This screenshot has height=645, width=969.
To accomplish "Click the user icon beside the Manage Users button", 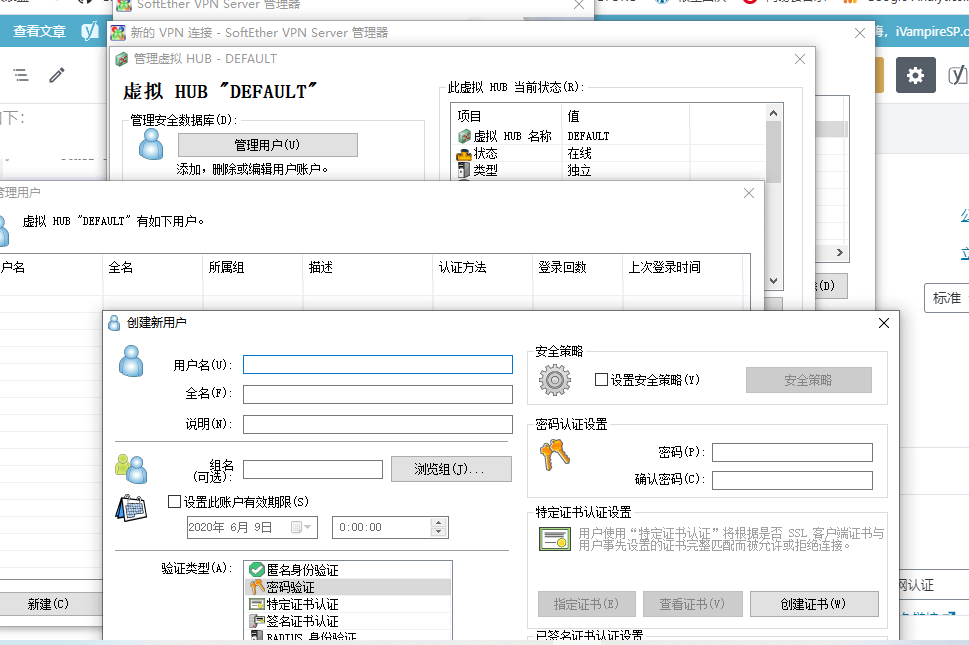I will [151, 144].
